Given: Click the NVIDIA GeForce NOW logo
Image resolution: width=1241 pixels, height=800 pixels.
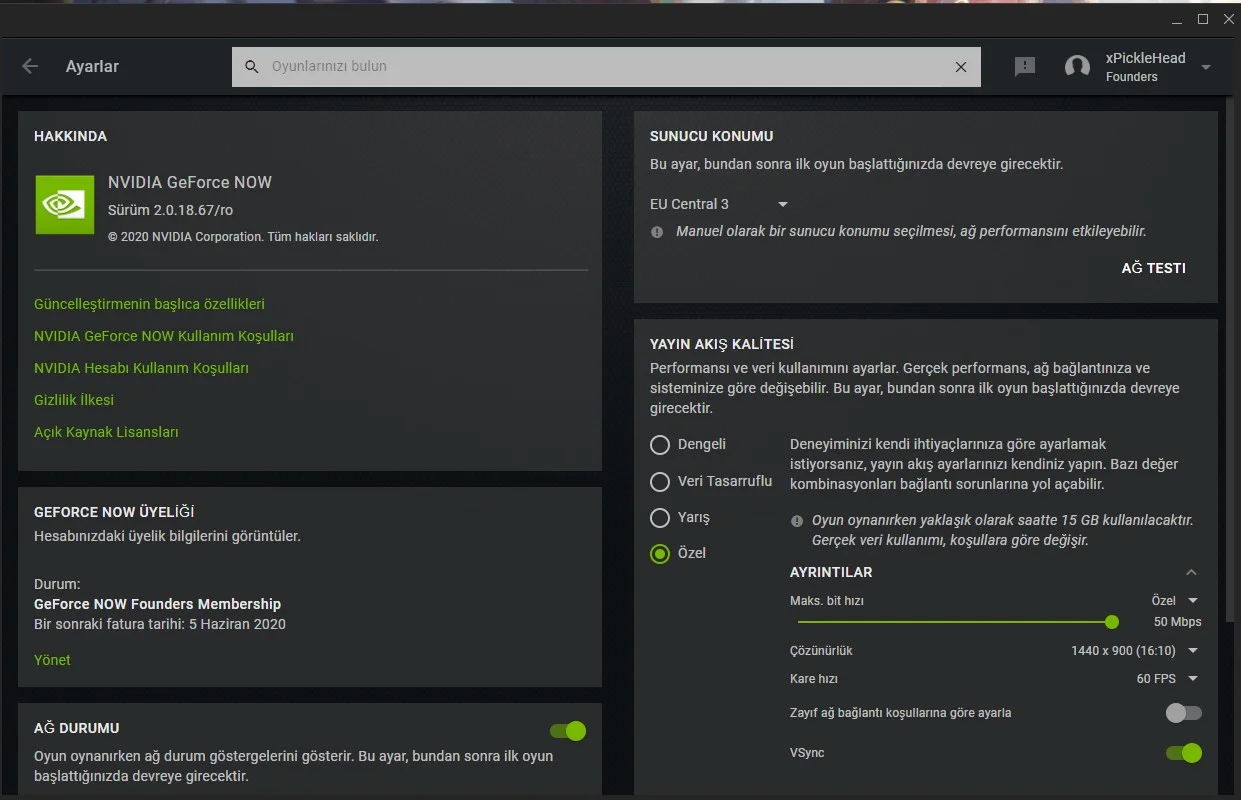Looking at the screenshot, I should tap(65, 205).
